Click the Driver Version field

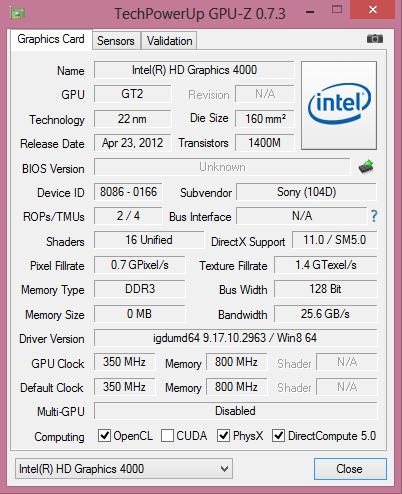click(x=235, y=338)
